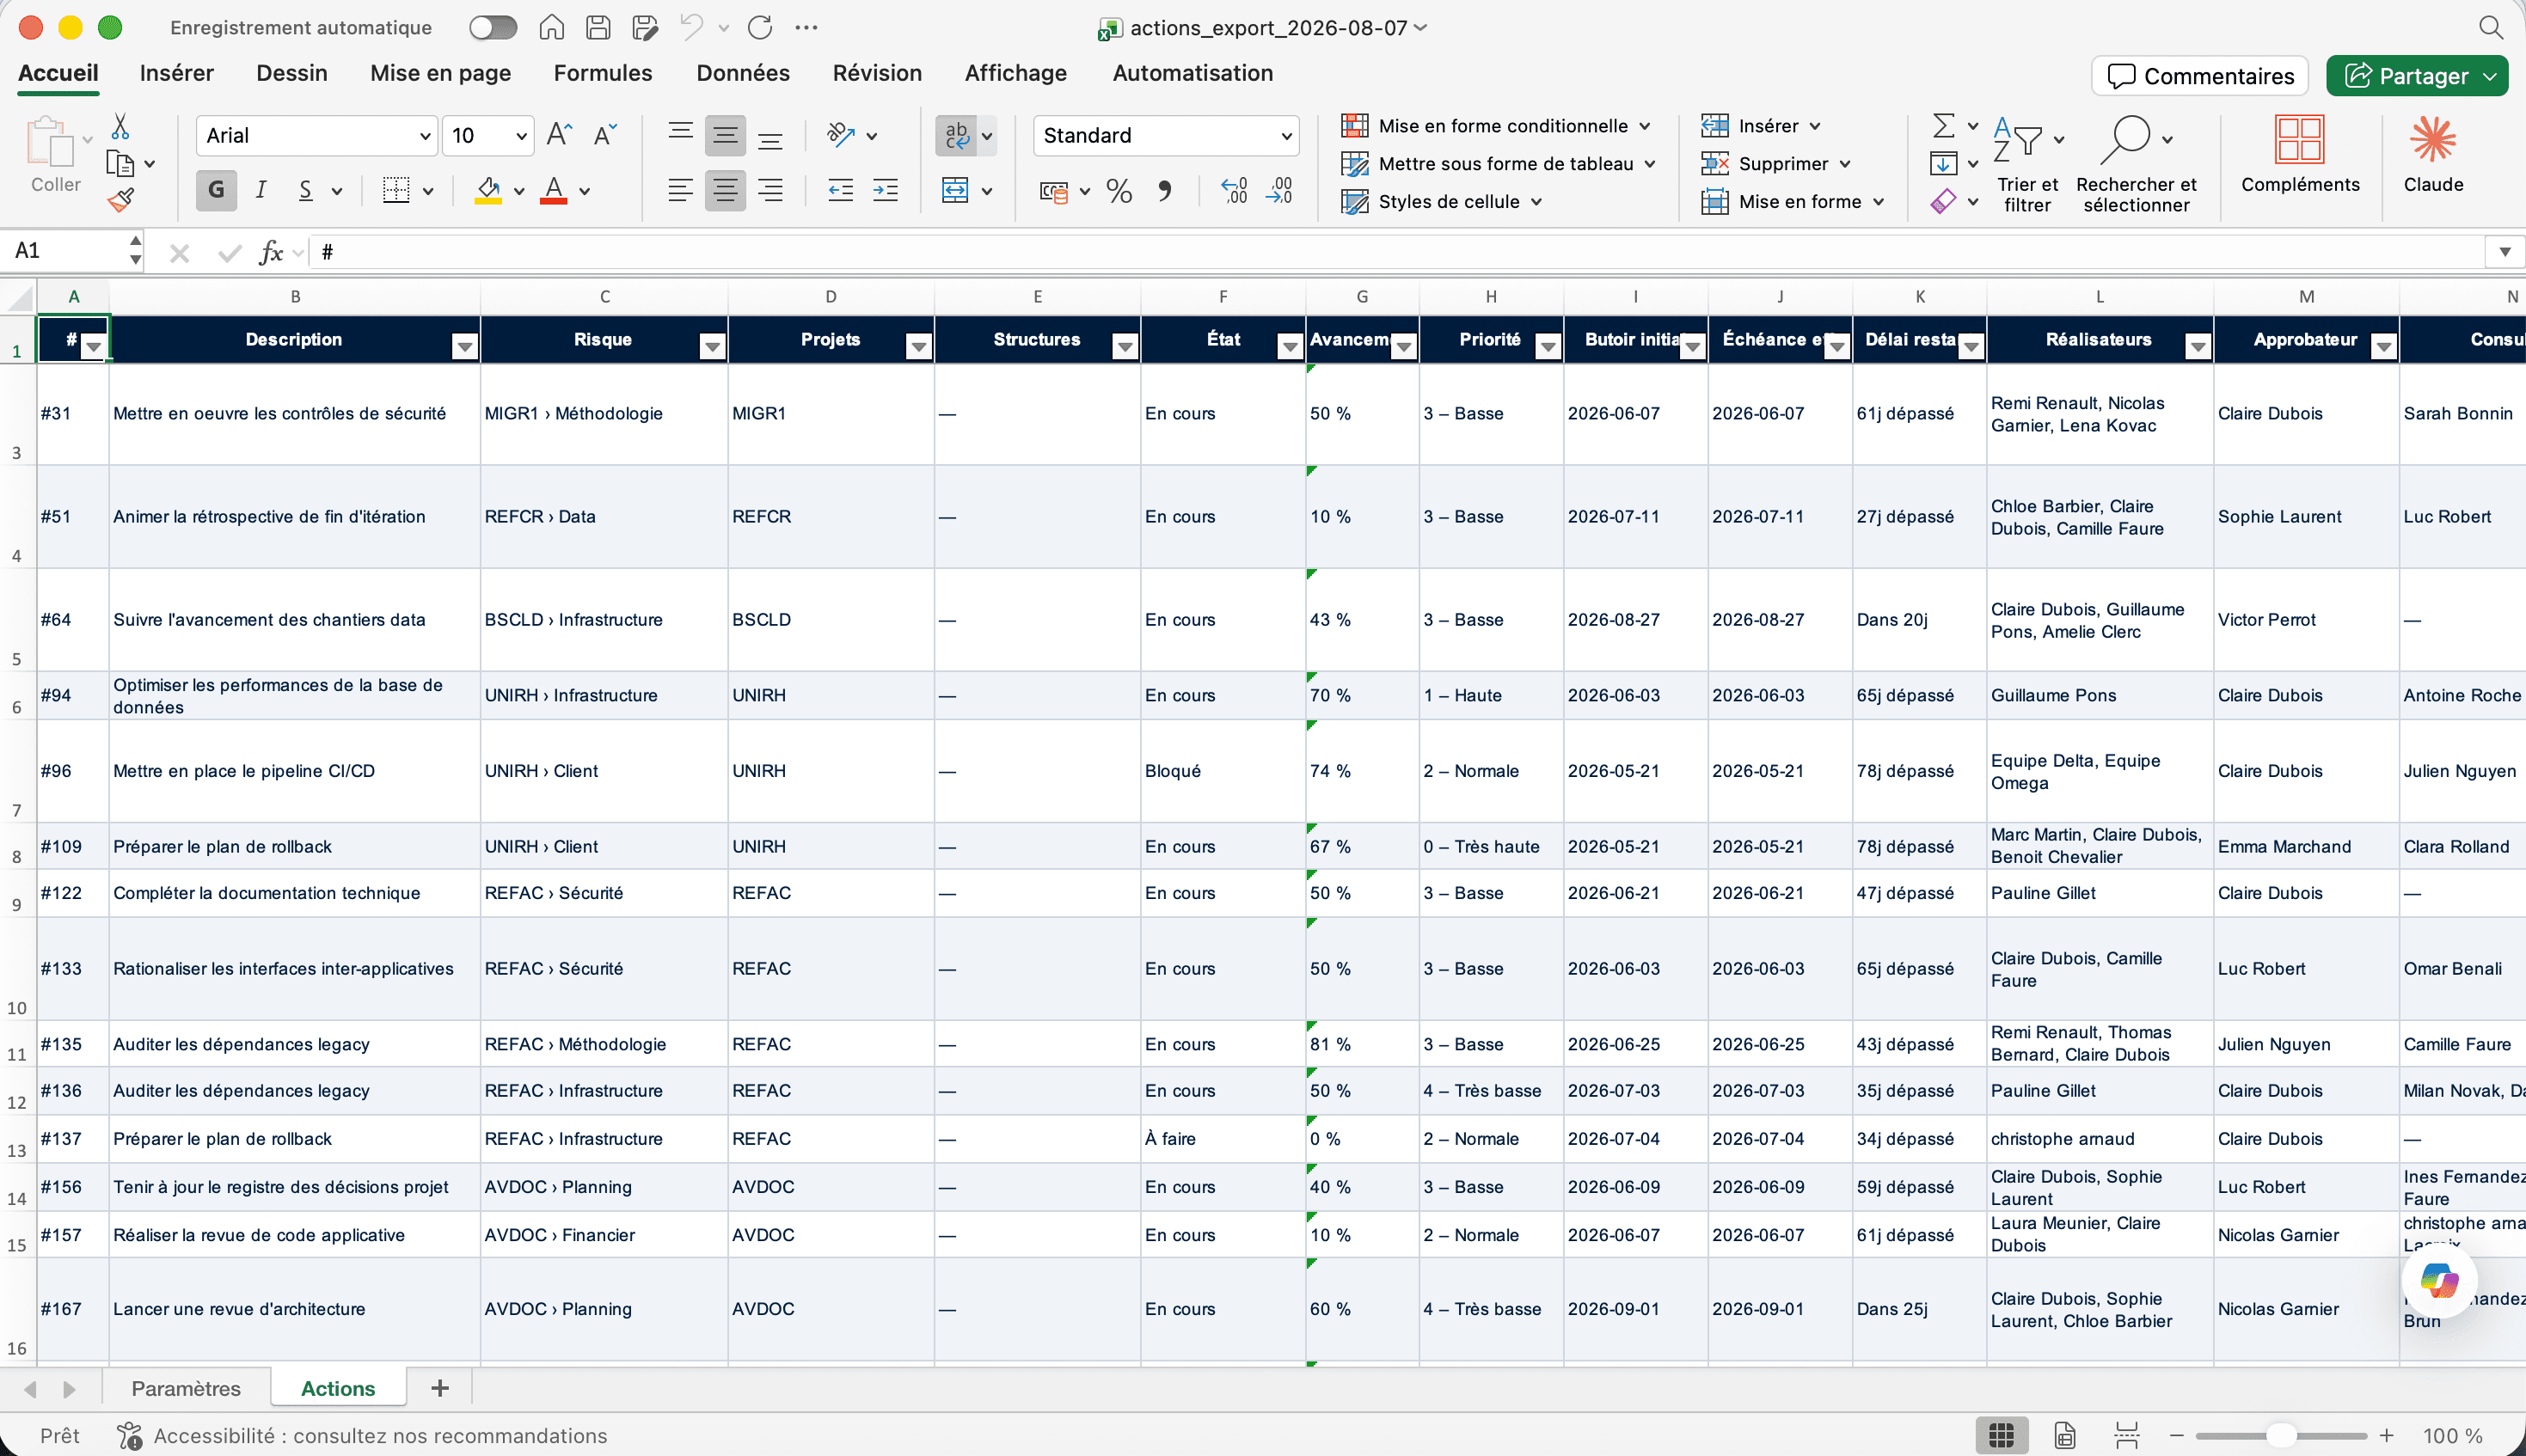
Task: Apply yellow fill color
Action: click(x=487, y=190)
